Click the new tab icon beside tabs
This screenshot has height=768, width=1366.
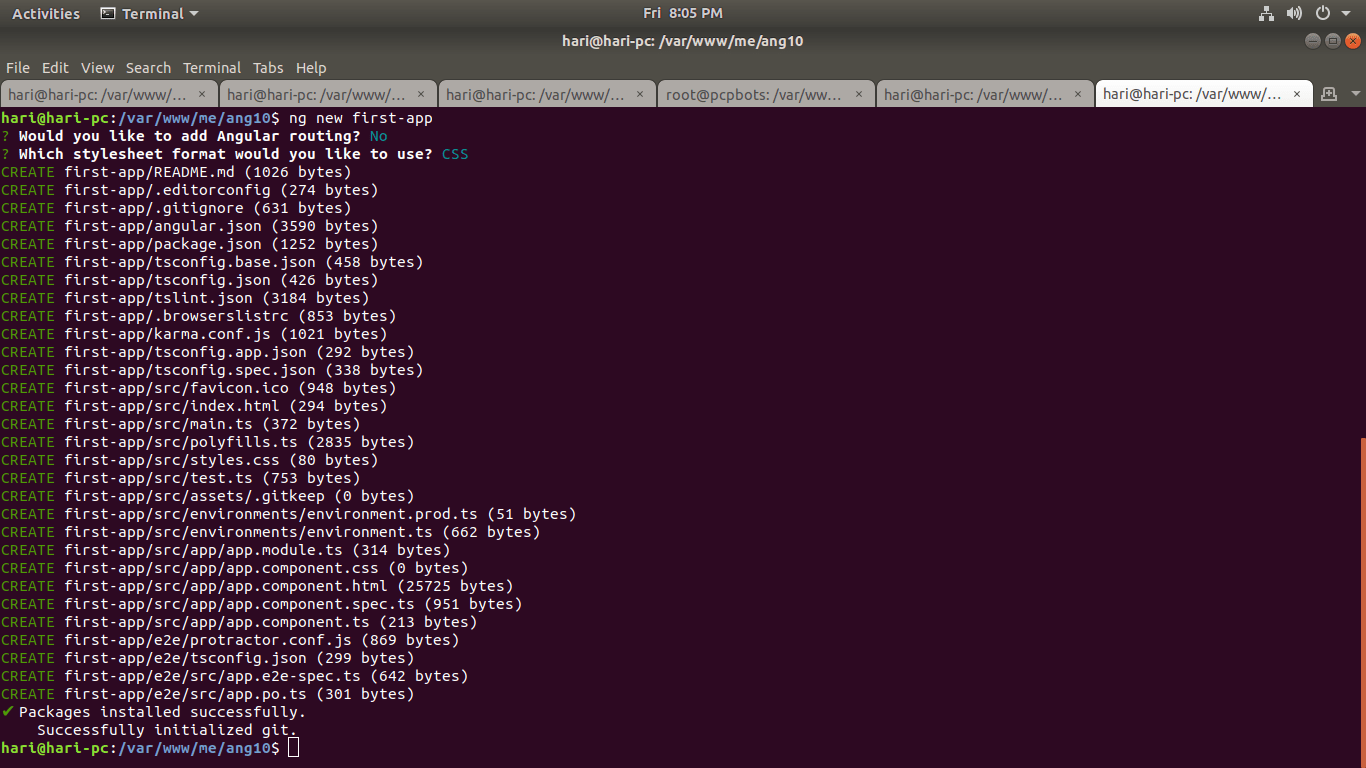pos(1329,94)
